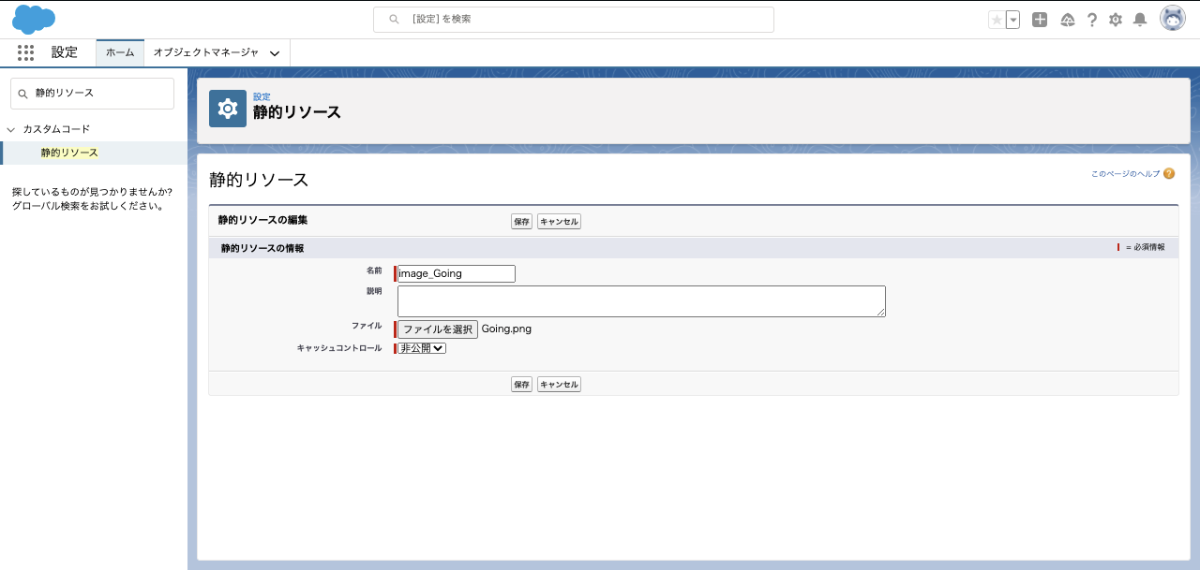Viewport: 1200px width, 570px height.
Task: Click the Trailhead guidance cloud icon
Action: (1067, 19)
